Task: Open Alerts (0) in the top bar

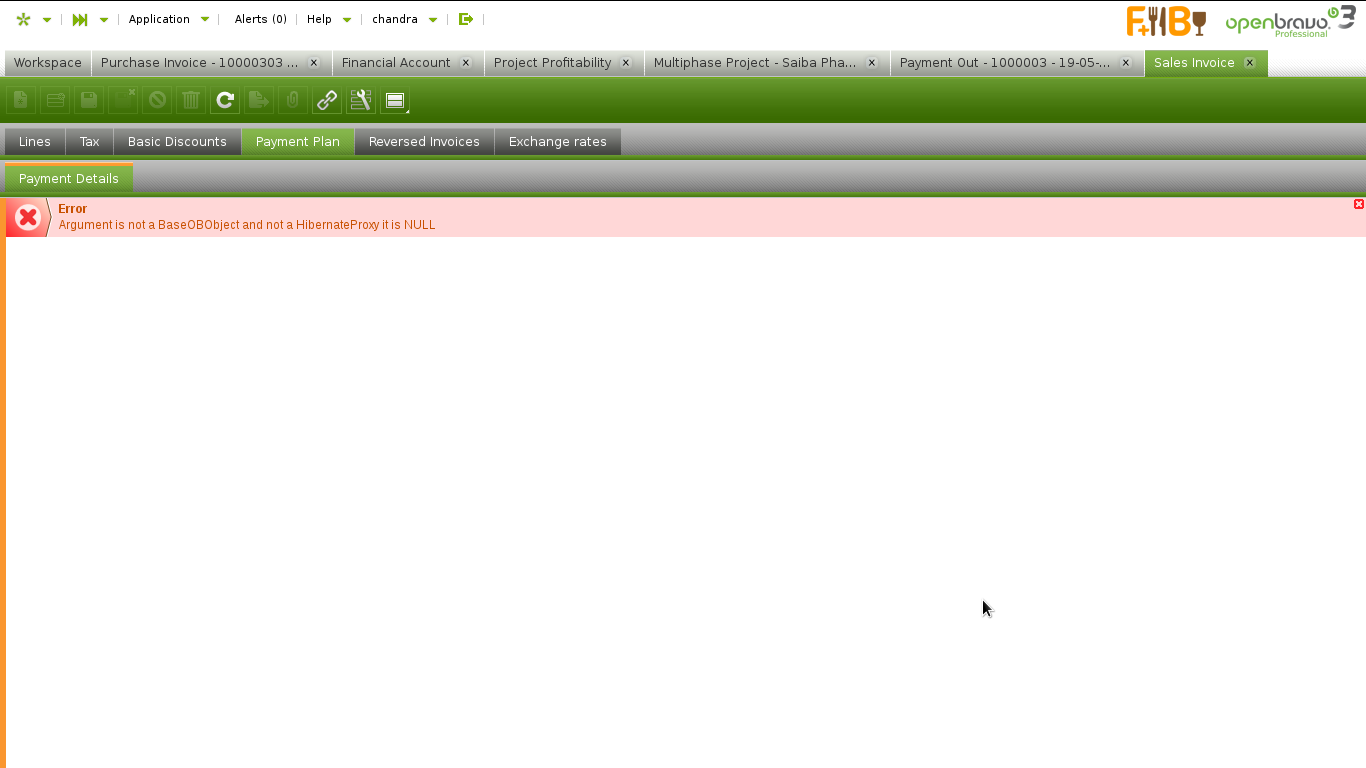Action: coord(260,19)
